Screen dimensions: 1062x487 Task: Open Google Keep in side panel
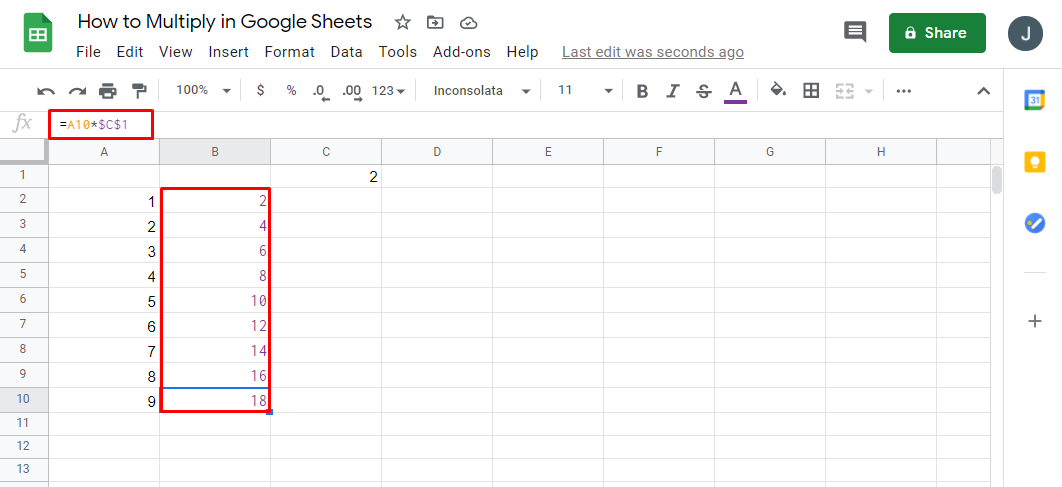[1035, 162]
